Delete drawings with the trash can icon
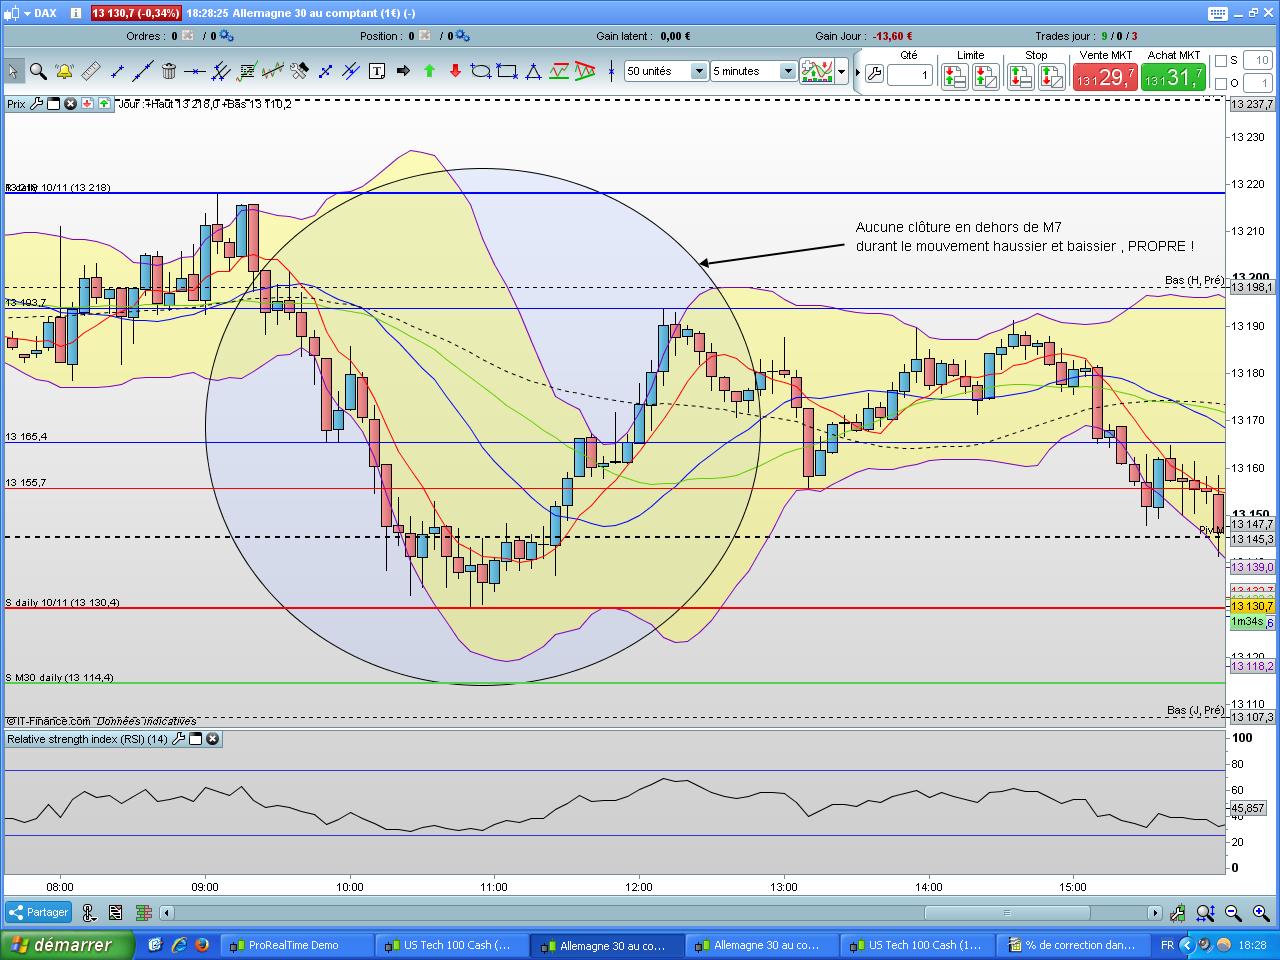 pyautogui.click(x=169, y=71)
